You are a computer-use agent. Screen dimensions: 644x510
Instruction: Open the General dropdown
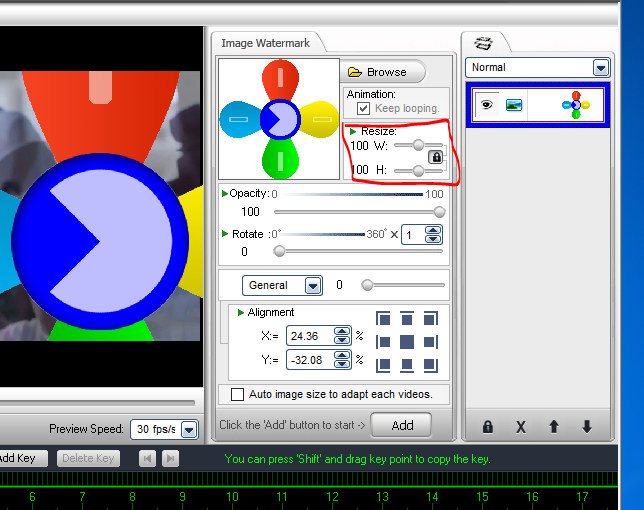313,285
